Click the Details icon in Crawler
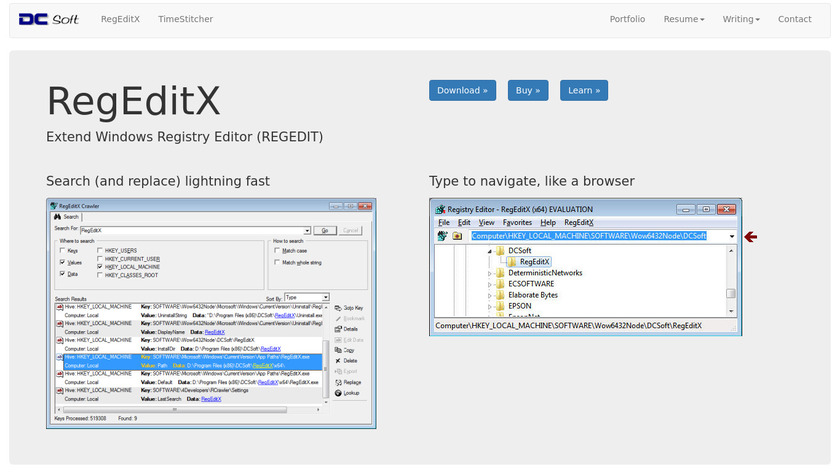 336,328
